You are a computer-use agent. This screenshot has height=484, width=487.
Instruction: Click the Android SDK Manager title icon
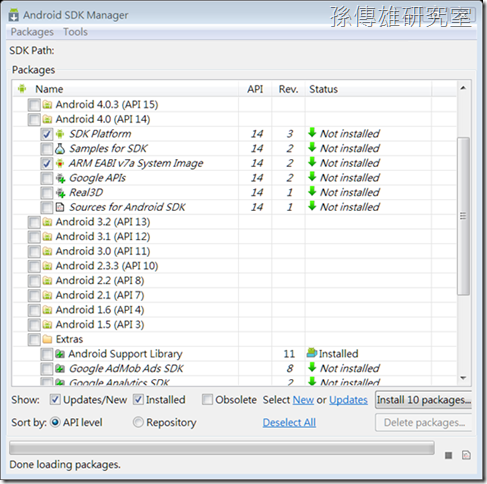pyautogui.click(x=14, y=16)
